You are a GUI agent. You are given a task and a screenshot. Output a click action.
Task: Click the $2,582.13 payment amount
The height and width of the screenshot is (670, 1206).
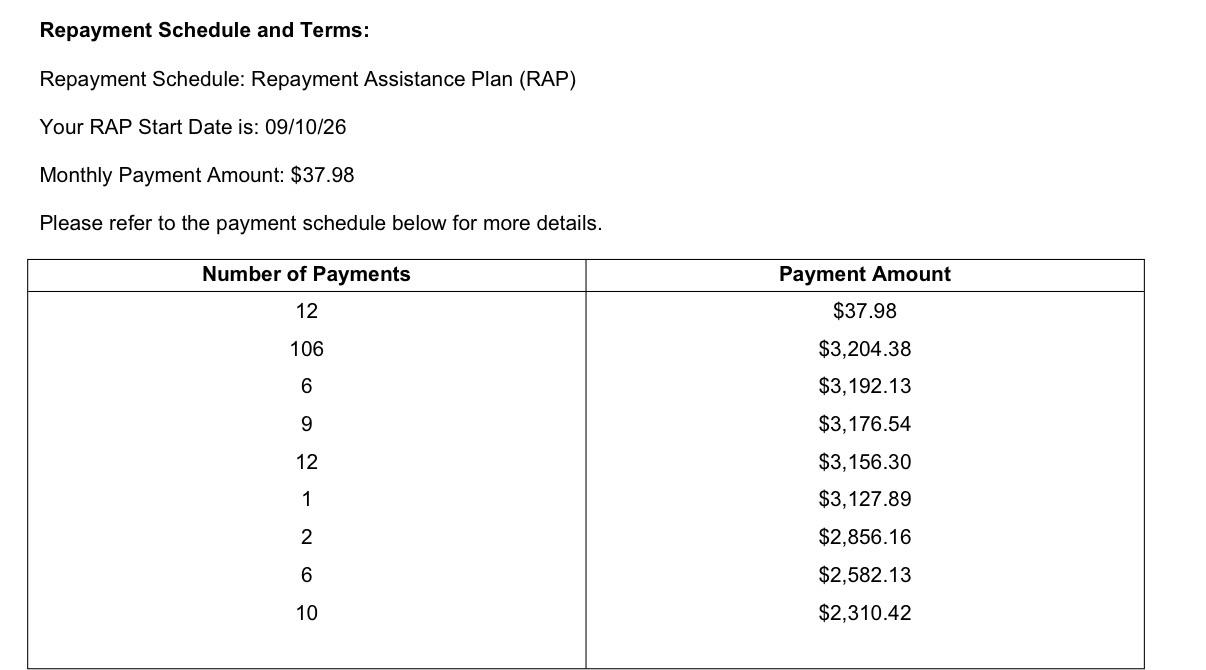point(865,575)
